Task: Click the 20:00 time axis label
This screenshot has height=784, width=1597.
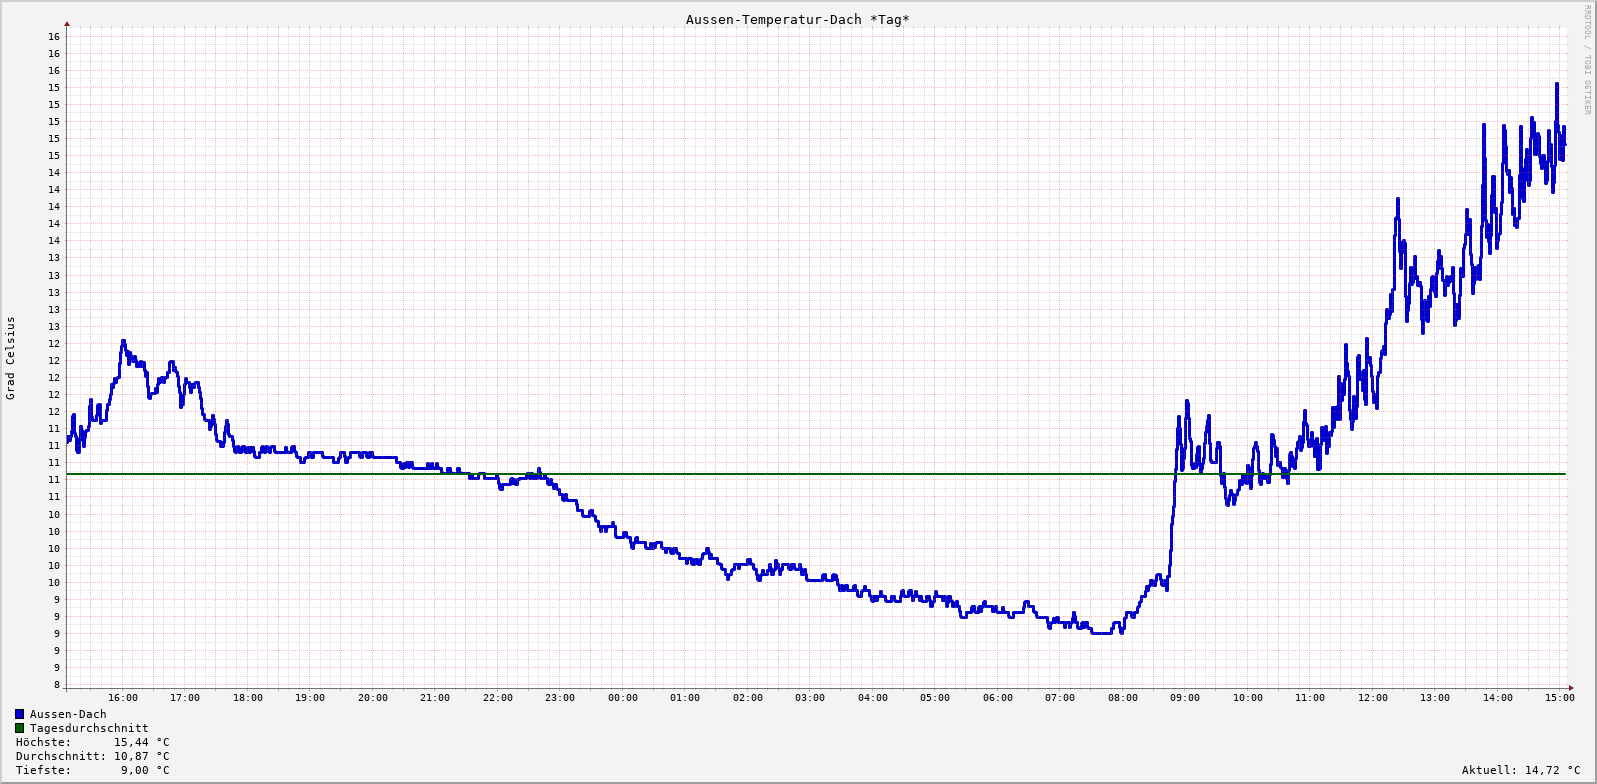Action: 373,698
